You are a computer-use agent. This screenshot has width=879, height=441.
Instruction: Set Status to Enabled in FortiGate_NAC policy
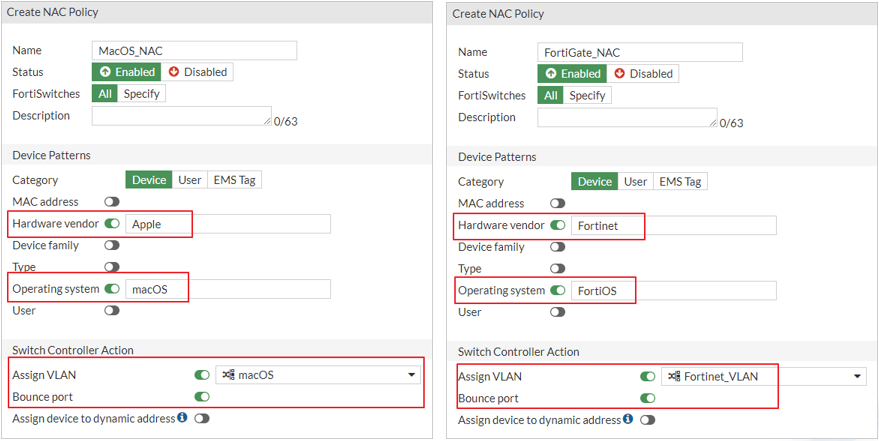[x=572, y=73]
